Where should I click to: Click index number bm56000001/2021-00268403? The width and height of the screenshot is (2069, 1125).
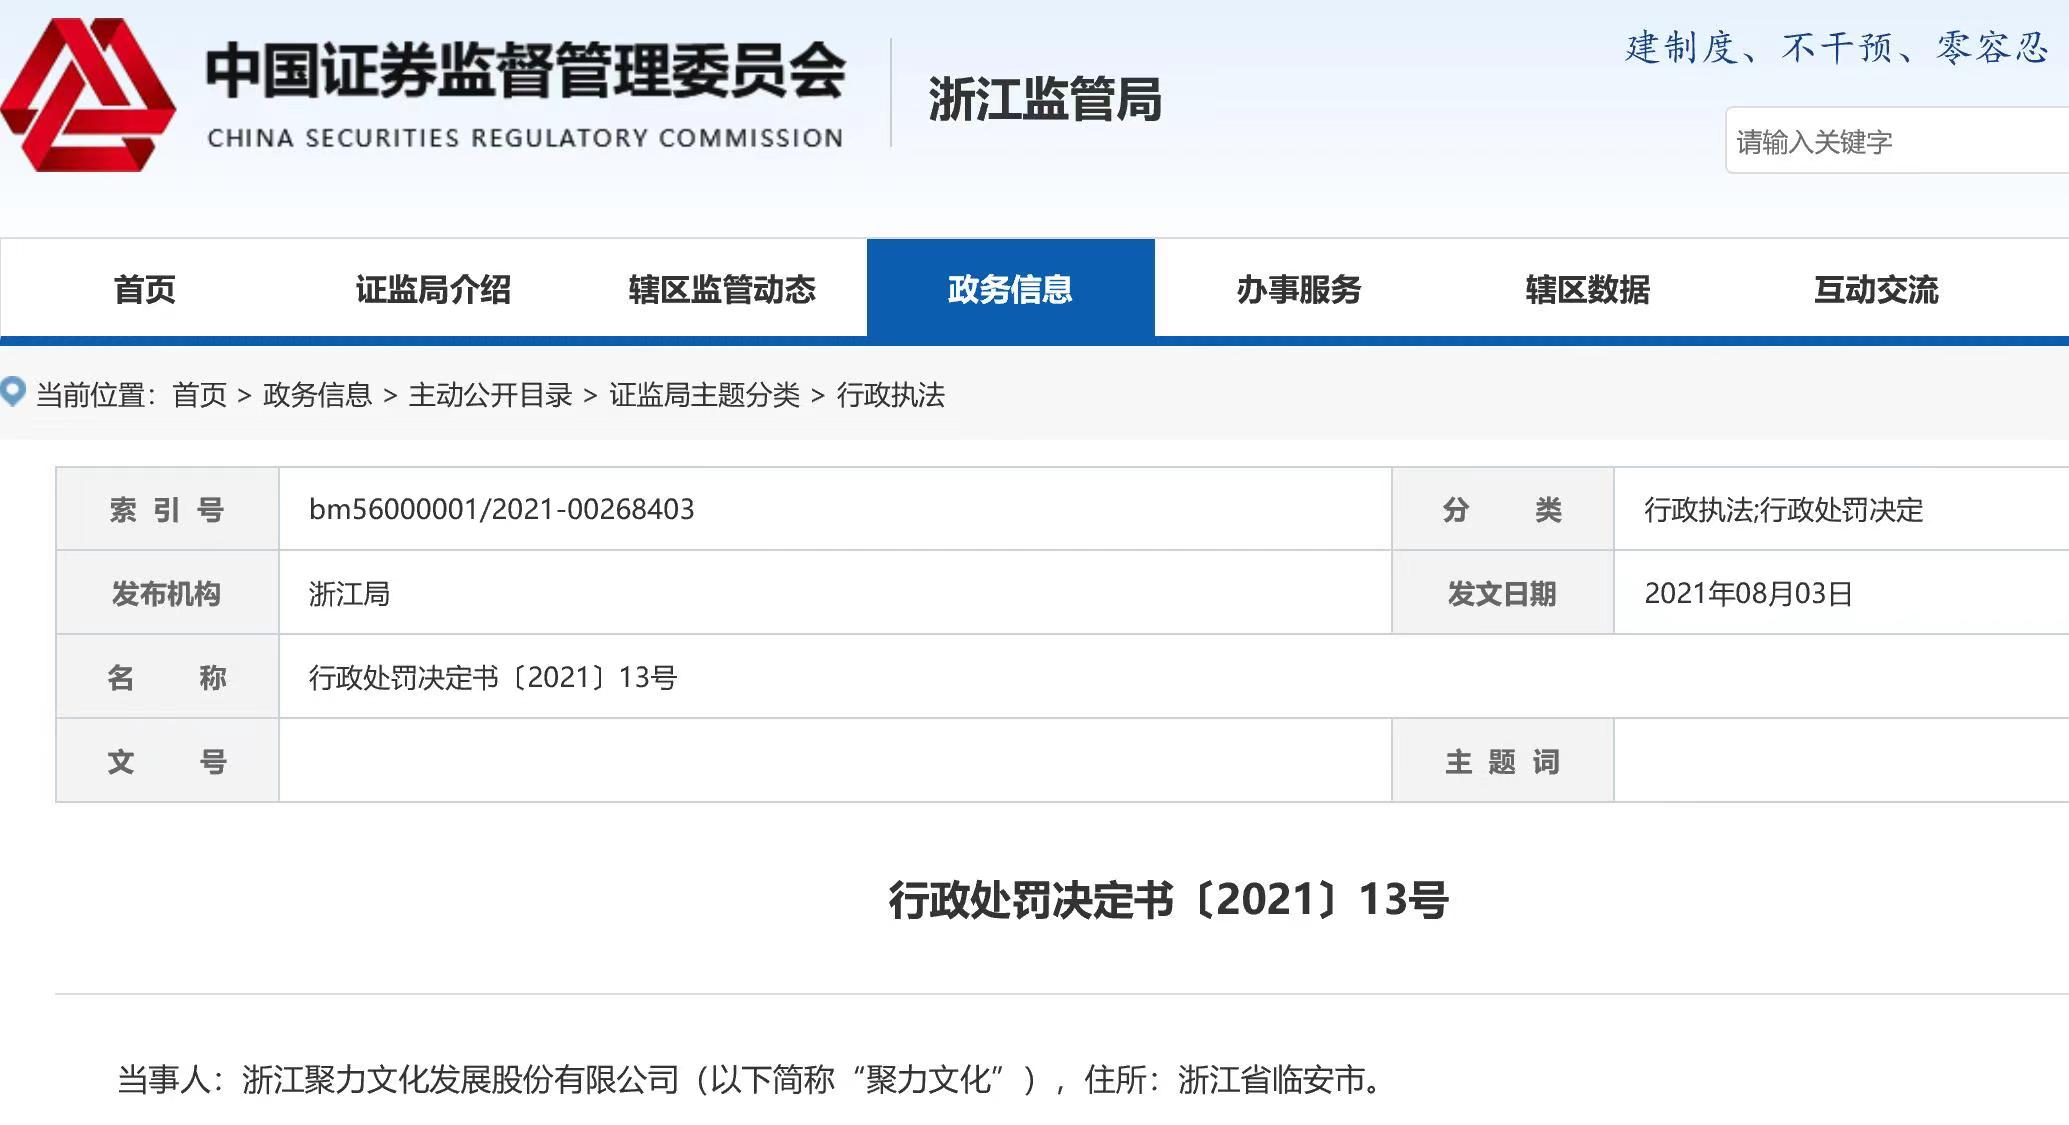click(501, 510)
